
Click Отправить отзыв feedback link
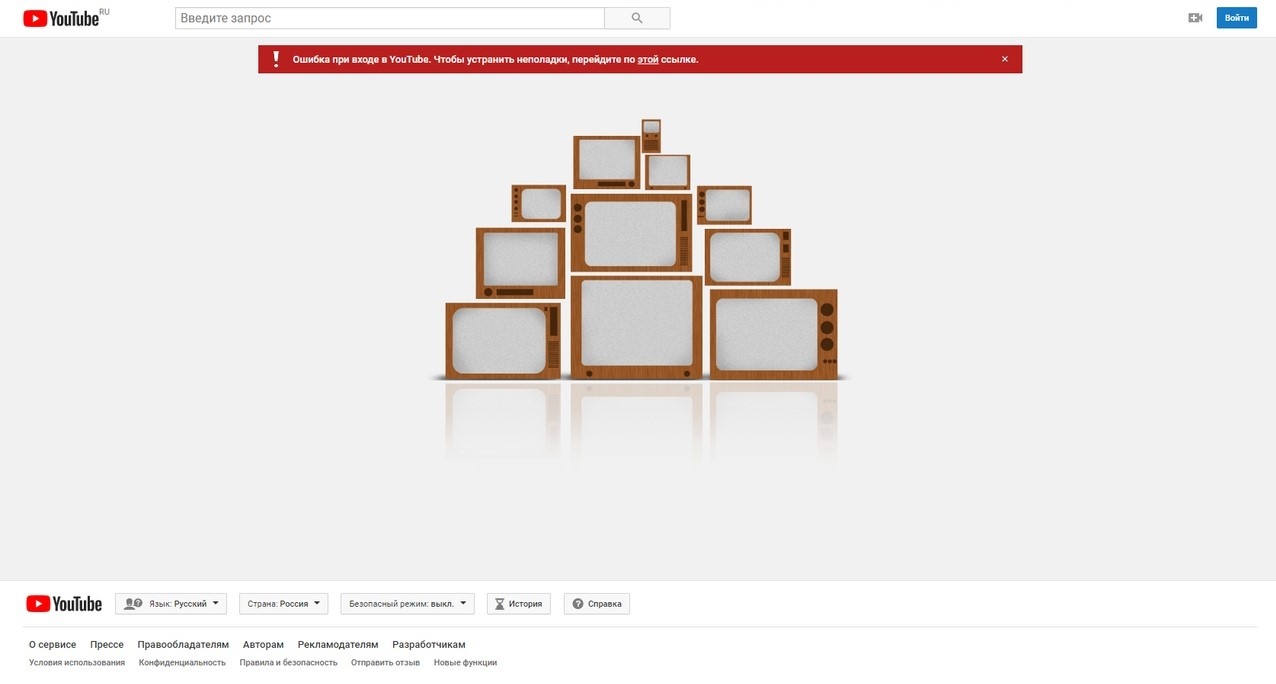pos(385,663)
